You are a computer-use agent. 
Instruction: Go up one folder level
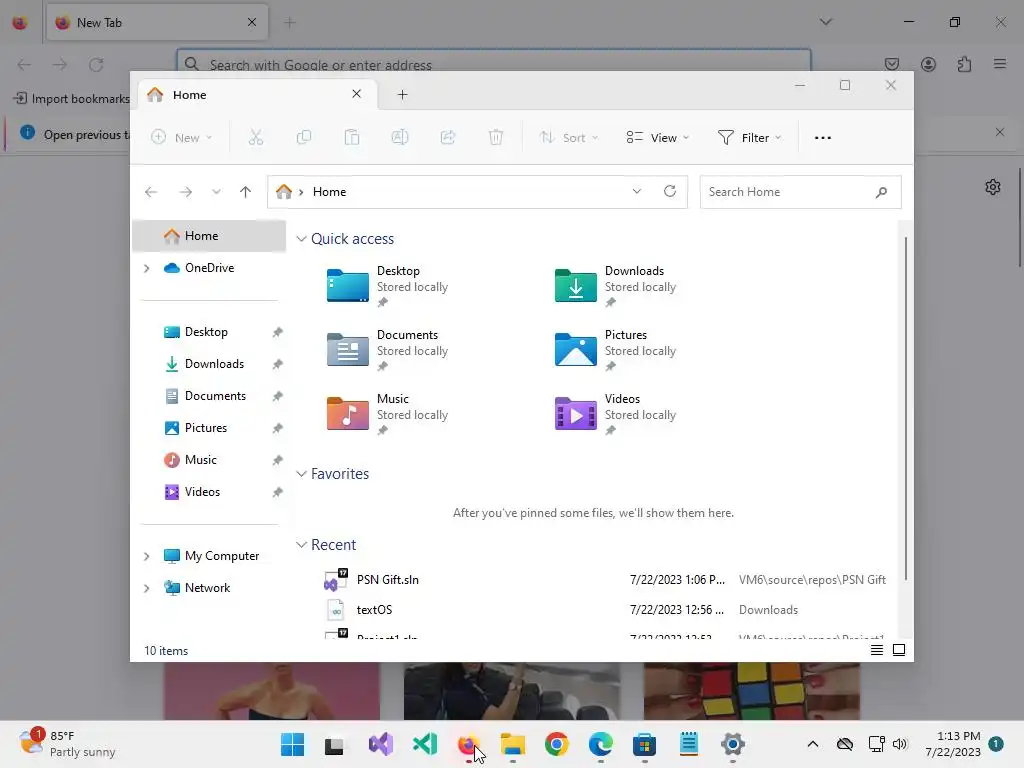(x=245, y=192)
